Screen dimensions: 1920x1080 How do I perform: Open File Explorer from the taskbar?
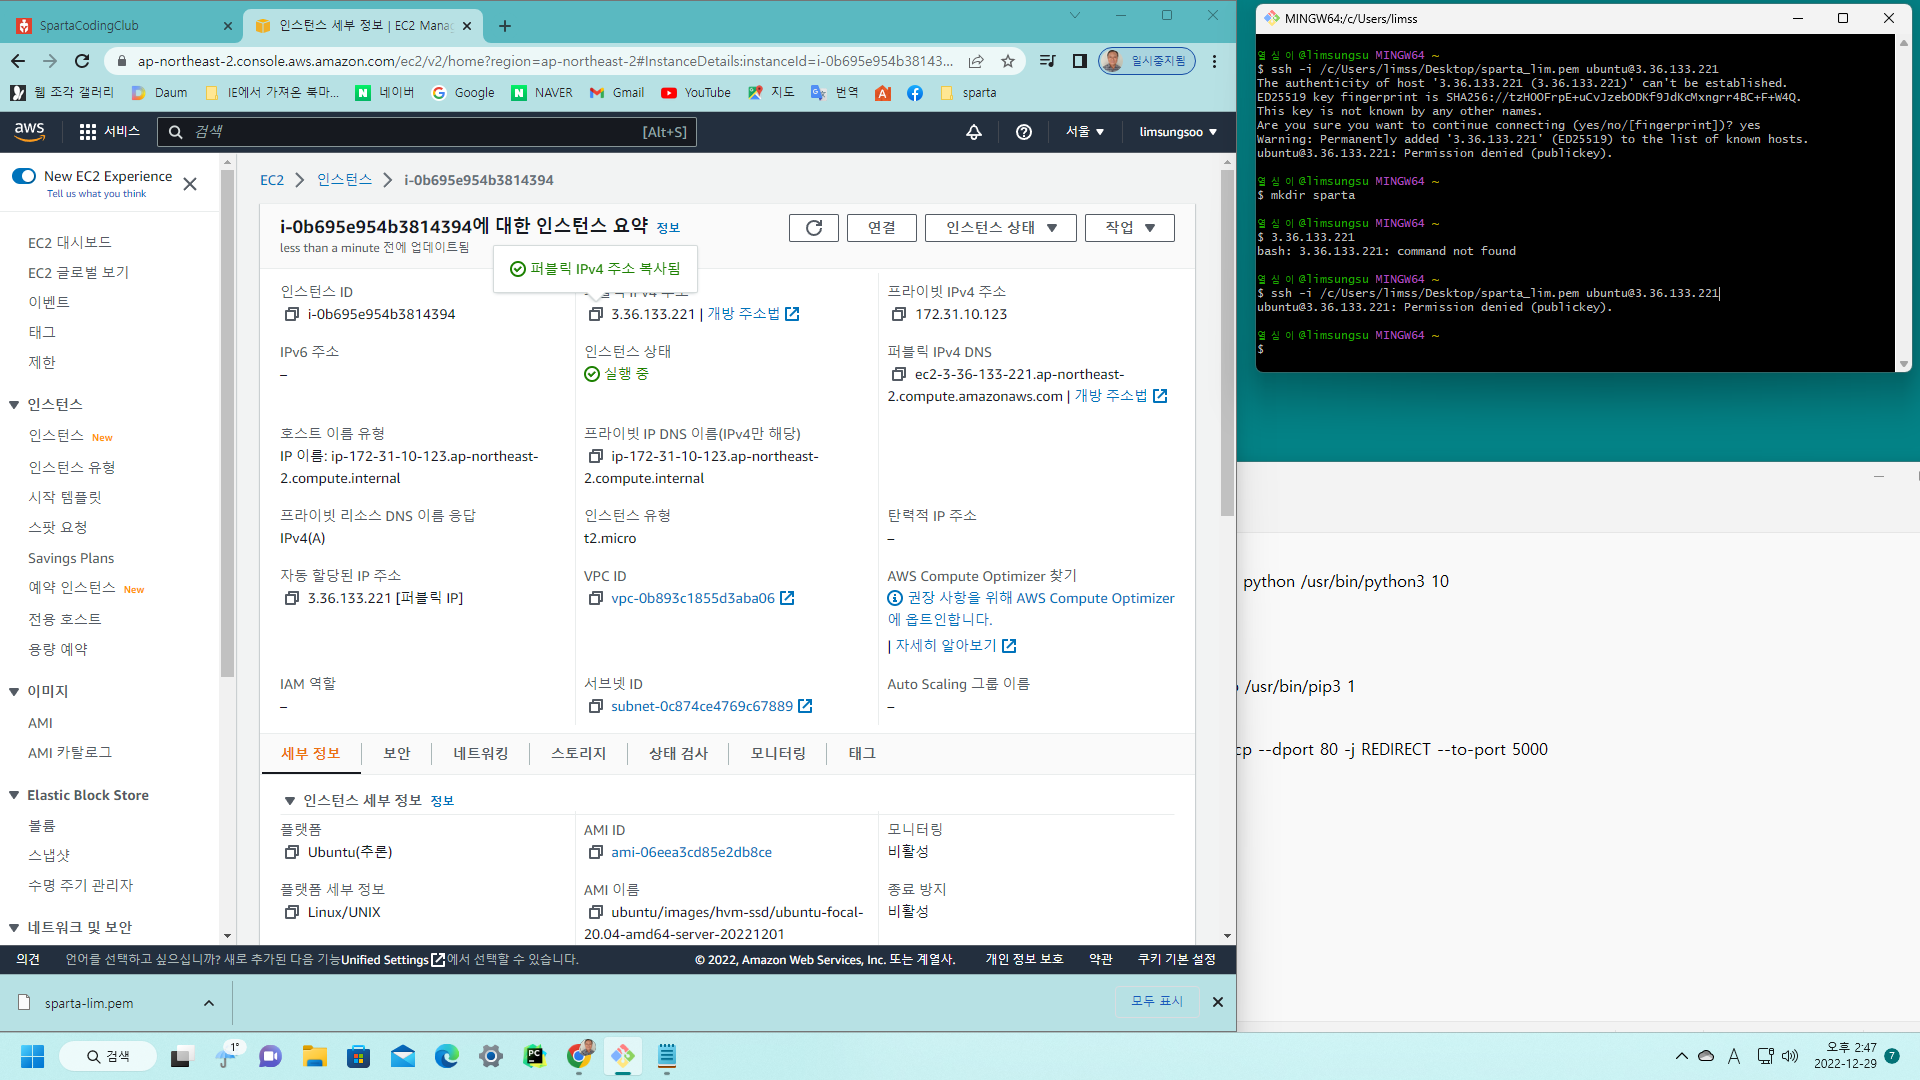pos(315,1056)
